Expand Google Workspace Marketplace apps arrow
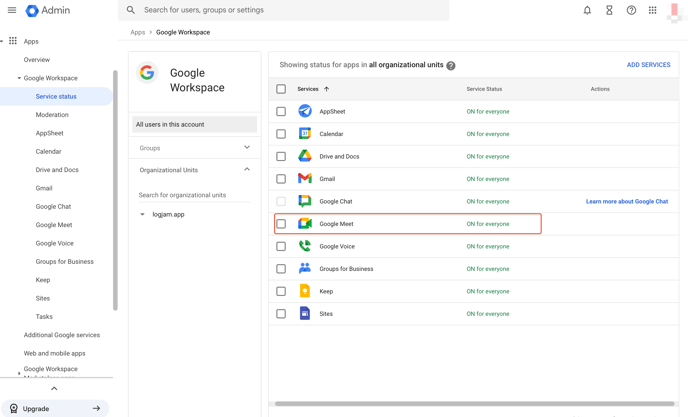The width and height of the screenshot is (688, 417). coord(19,373)
